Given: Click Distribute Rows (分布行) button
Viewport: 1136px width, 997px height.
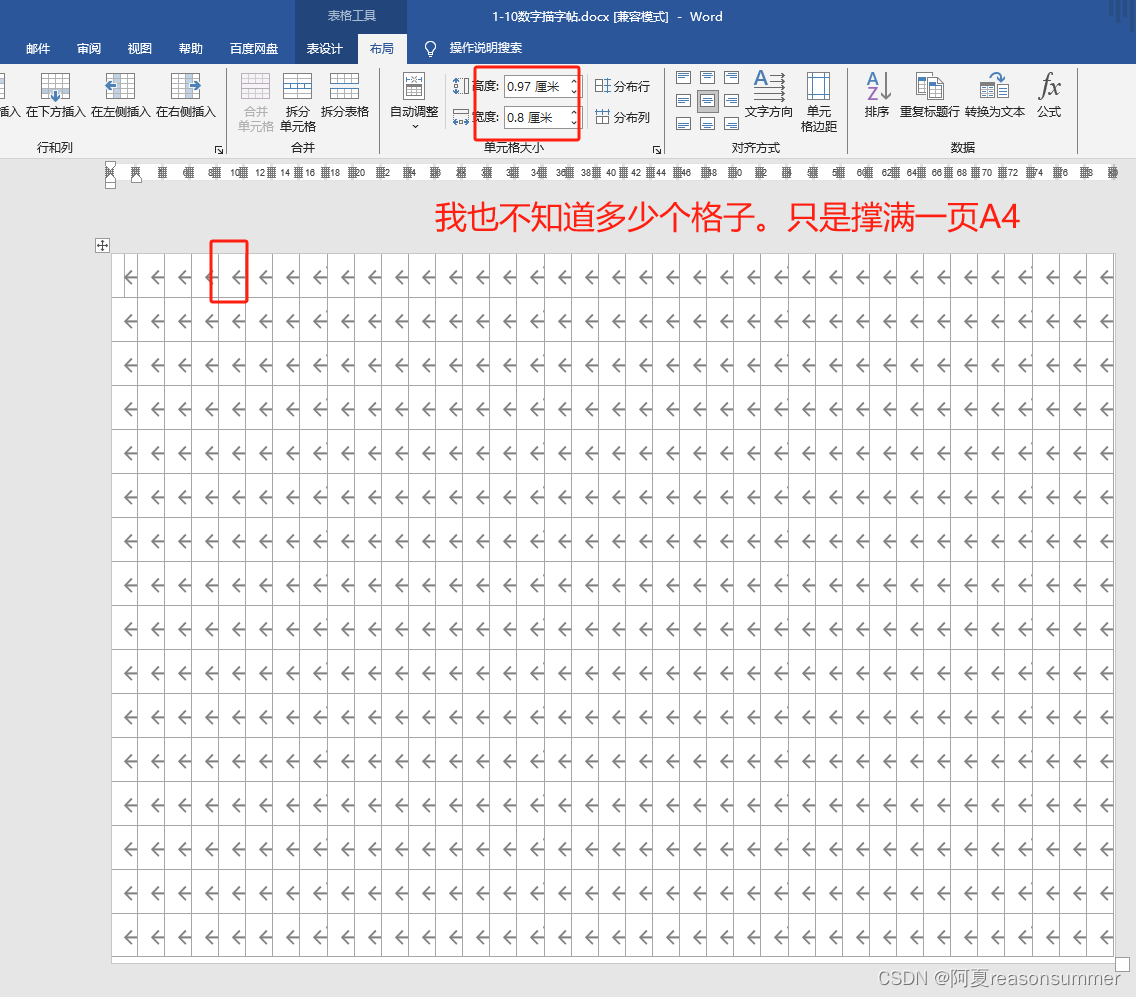Looking at the screenshot, I should (x=622, y=86).
